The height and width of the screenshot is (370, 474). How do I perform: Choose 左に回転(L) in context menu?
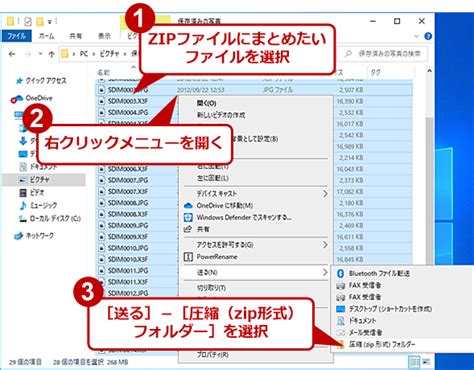(x=213, y=178)
